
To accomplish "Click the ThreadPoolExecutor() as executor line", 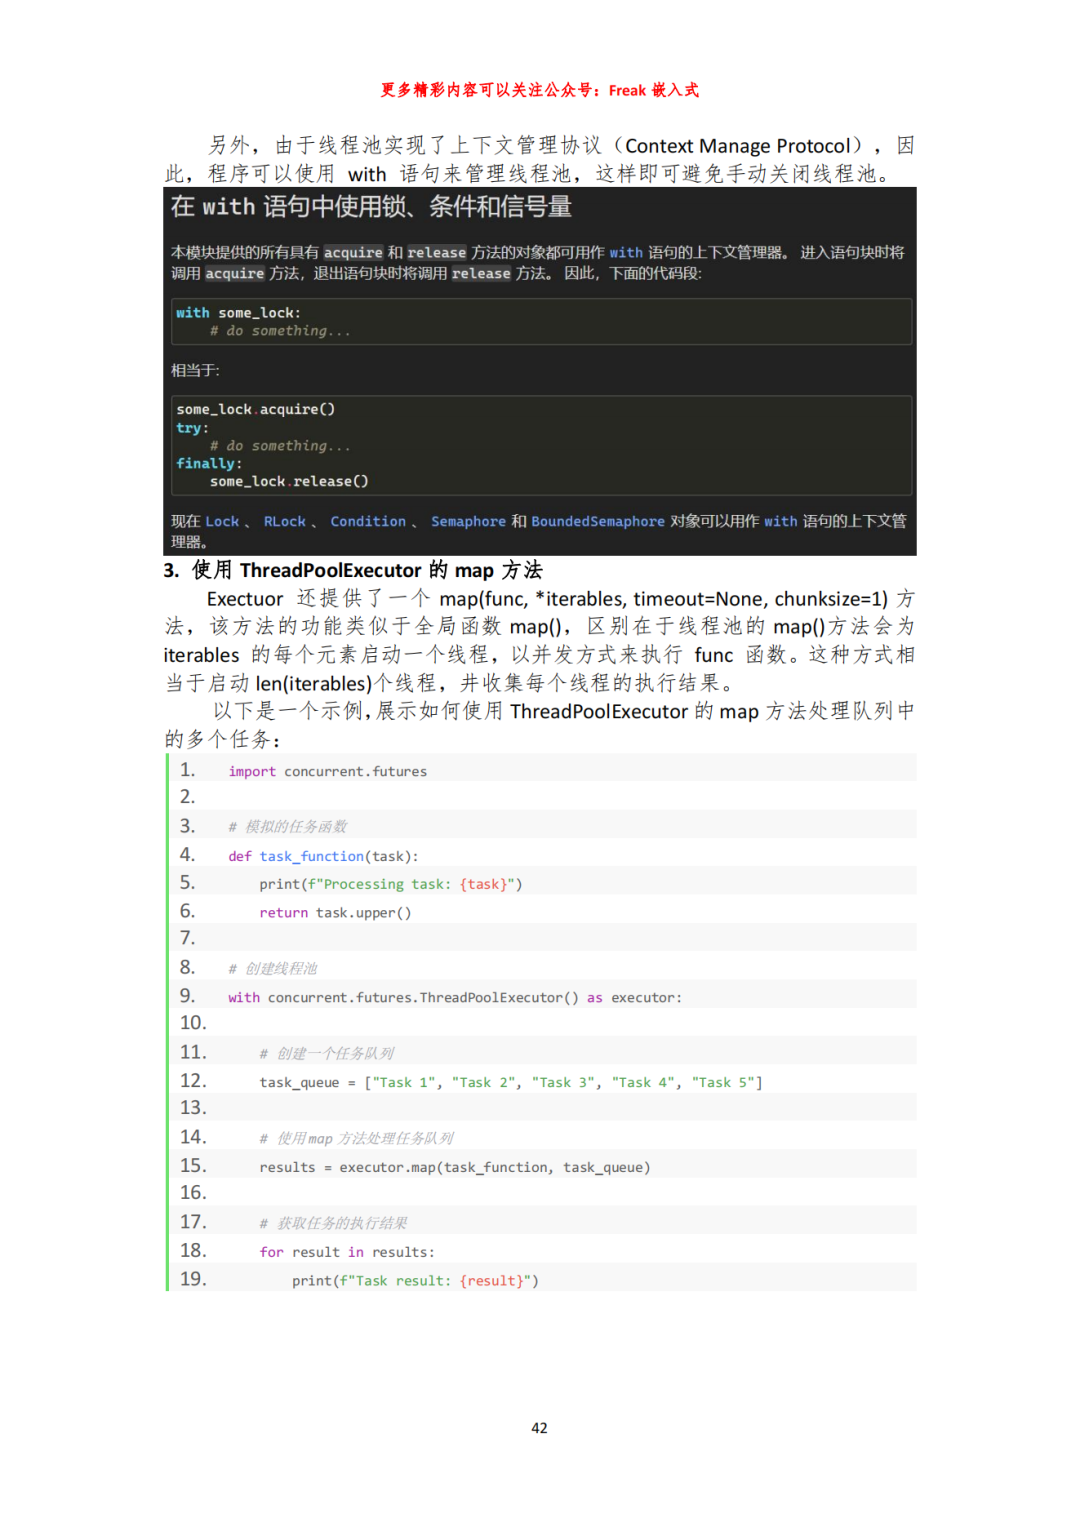I will [454, 997].
